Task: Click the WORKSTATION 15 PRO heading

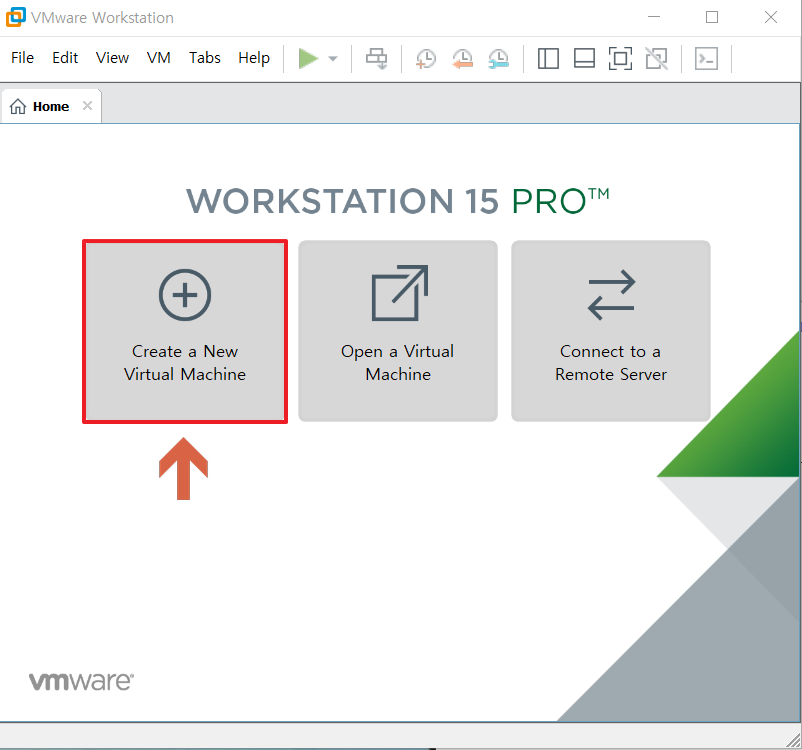Action: (398, 201)
